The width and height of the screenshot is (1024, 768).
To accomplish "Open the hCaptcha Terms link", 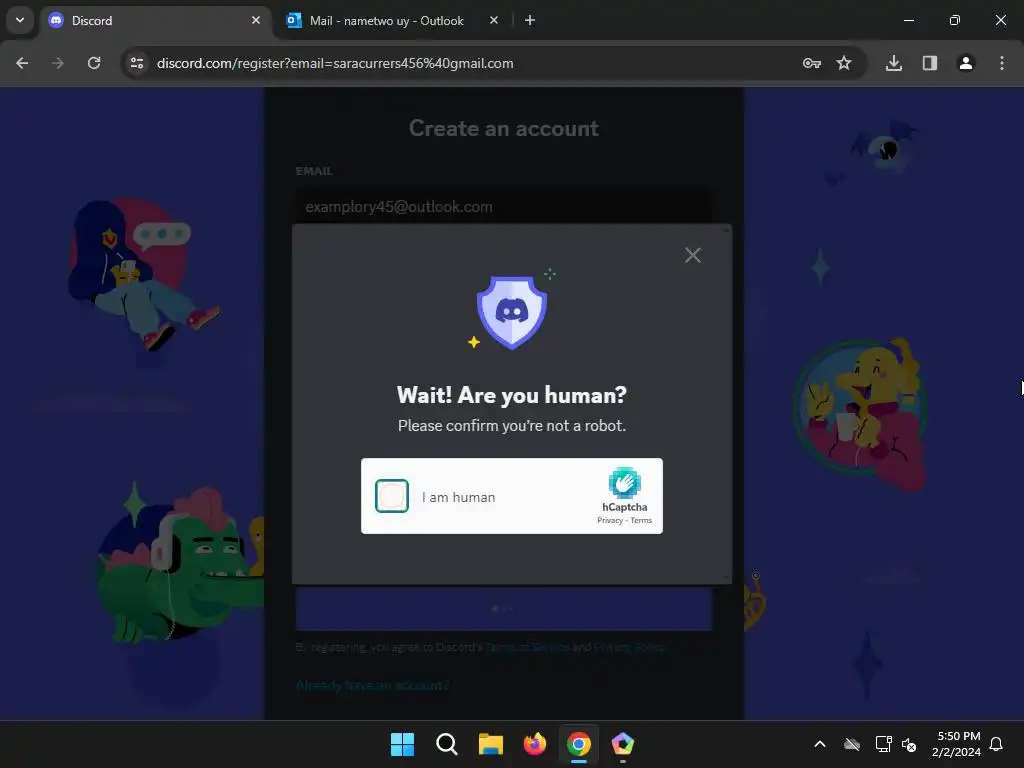I will tap(641, 520).
